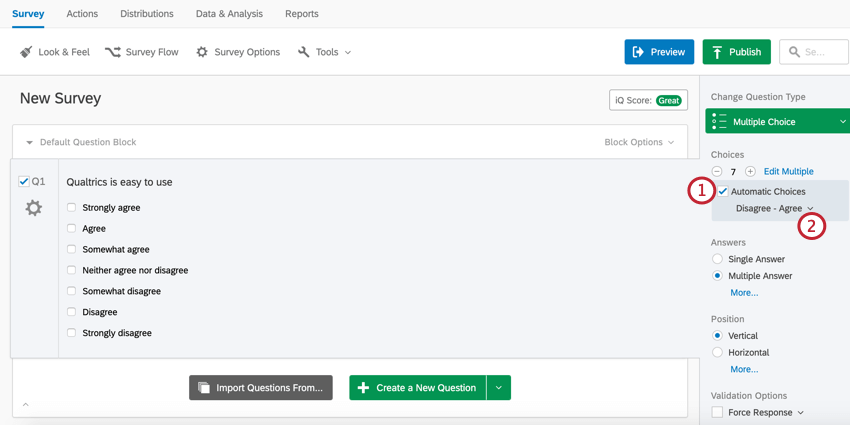850x425 pixels.
Task: Collapse block using bottom-left caret
Action: tap(25, 404)
